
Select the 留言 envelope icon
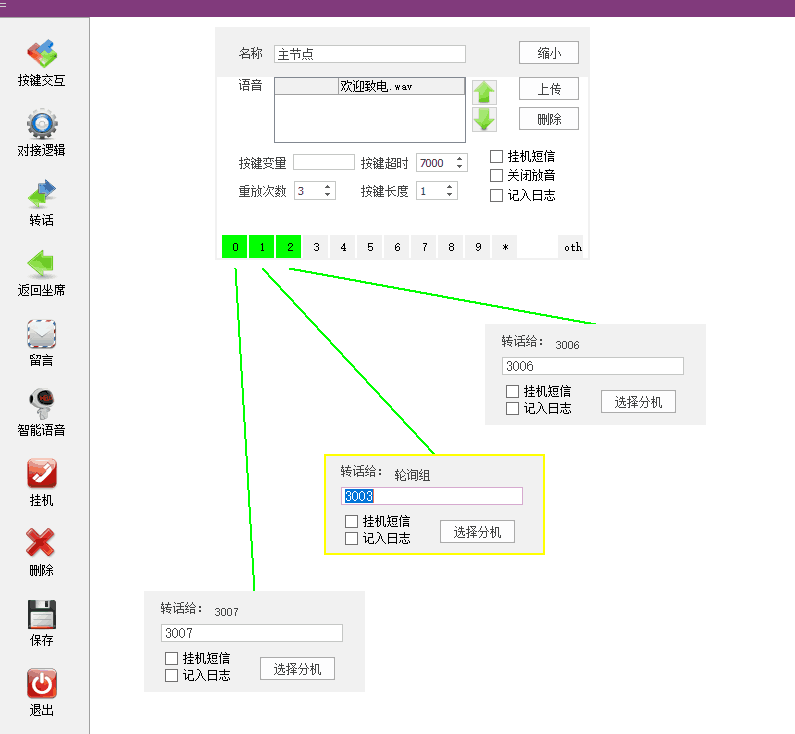tap(42, 334)
